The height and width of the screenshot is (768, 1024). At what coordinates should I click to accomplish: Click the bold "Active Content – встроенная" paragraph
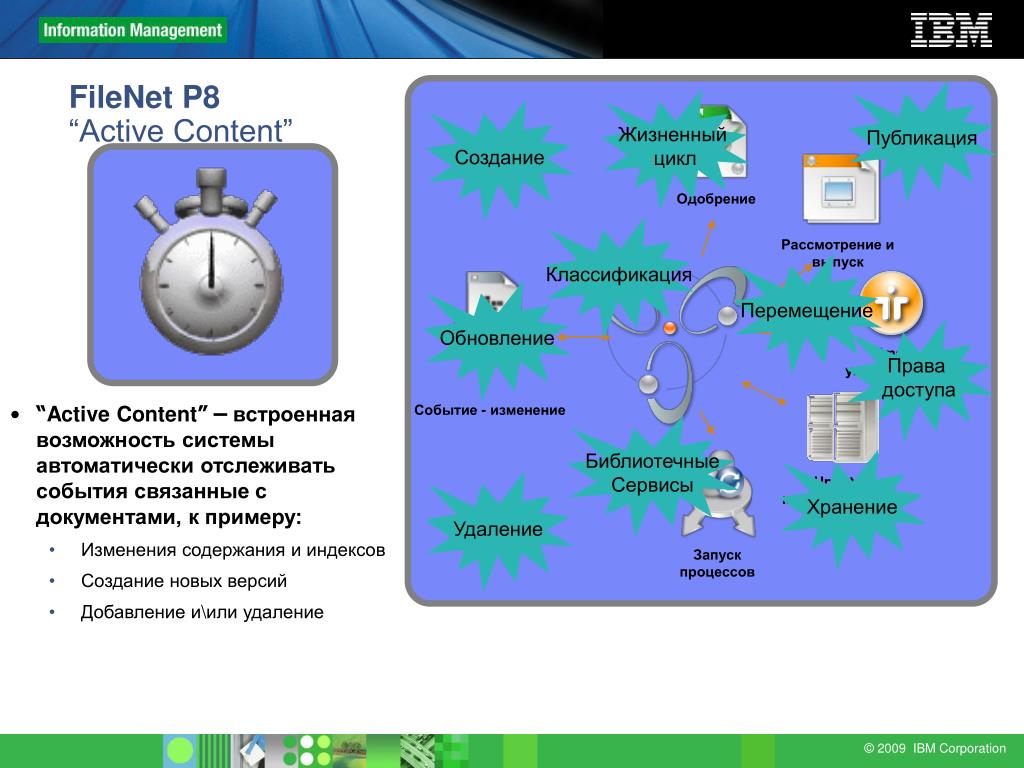tap(196, 466)
